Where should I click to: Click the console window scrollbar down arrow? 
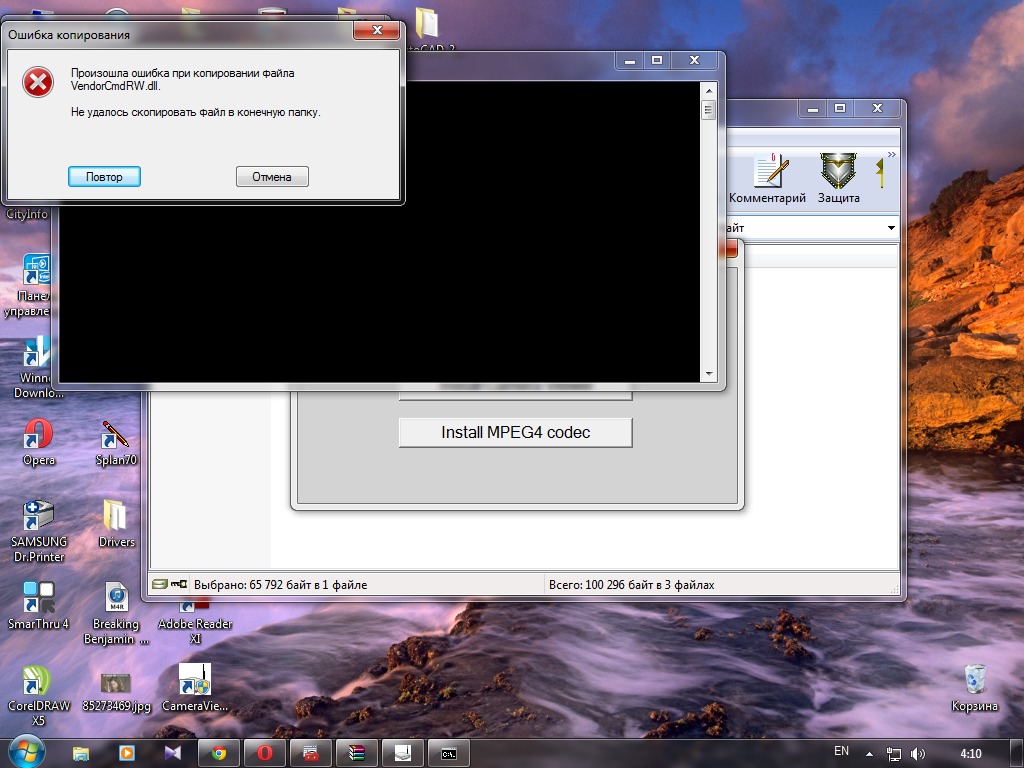tap(709, 374)
